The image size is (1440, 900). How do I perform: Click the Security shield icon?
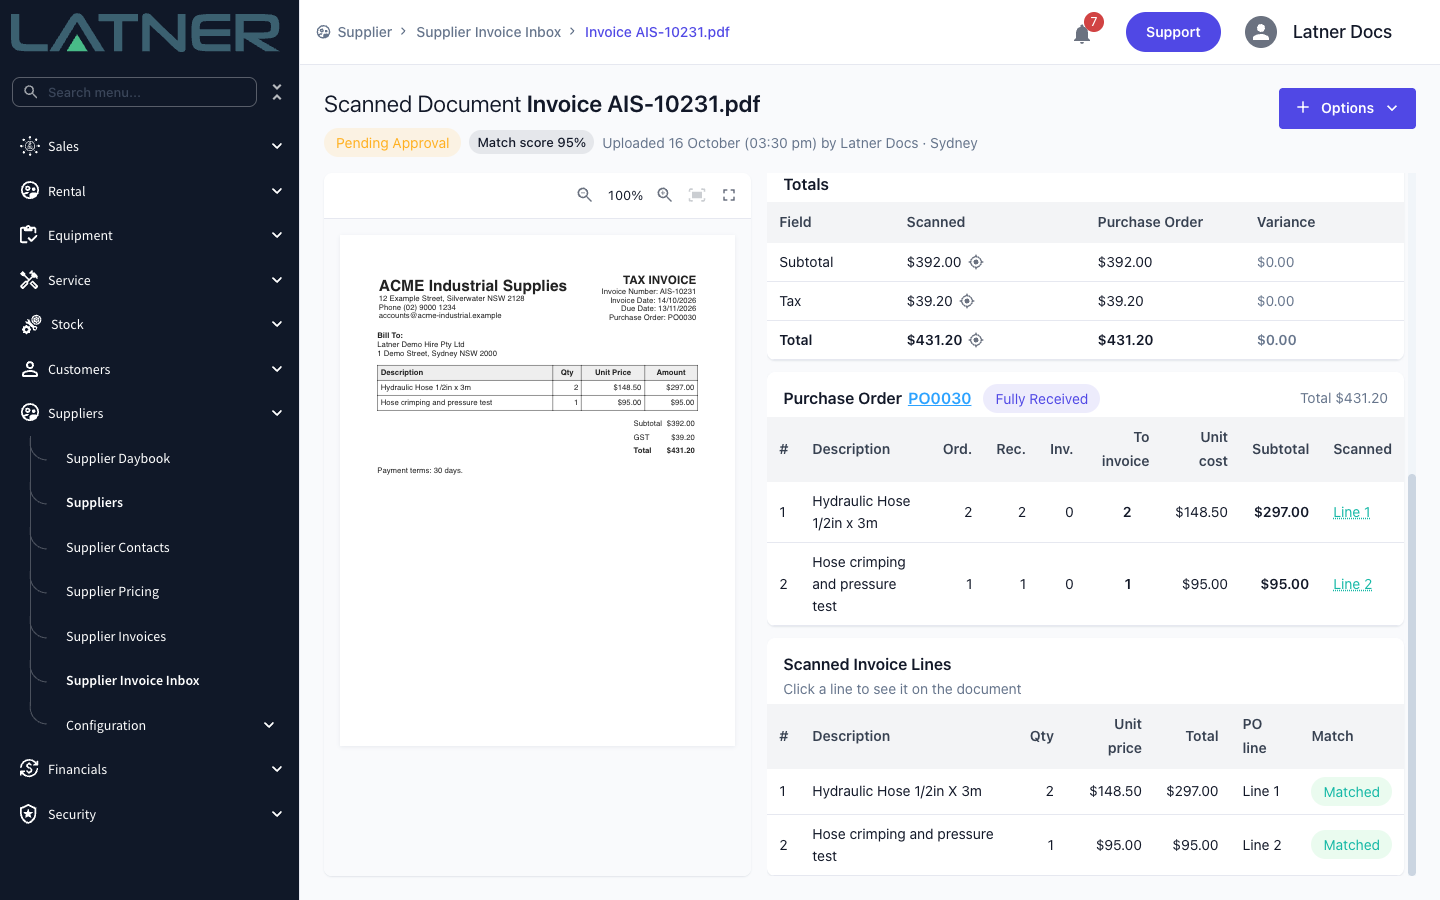tap(30, 814)
